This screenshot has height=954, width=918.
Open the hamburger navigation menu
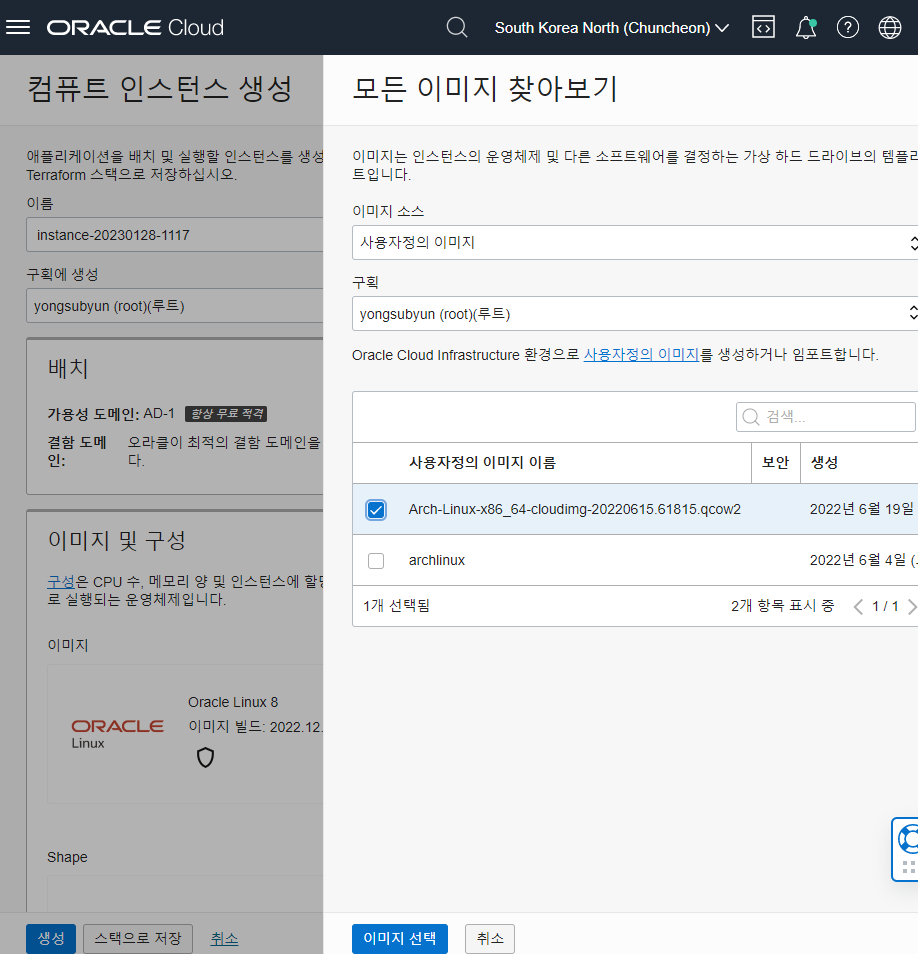18,27
